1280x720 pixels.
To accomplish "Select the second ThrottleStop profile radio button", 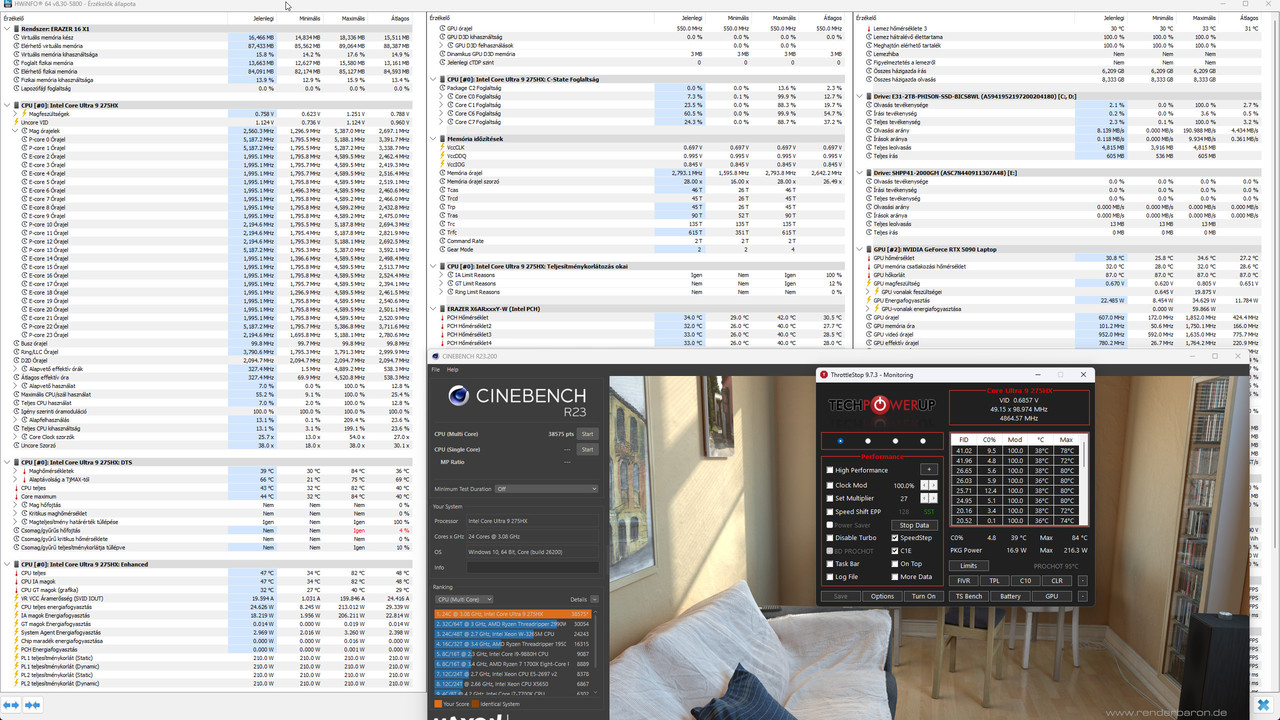I will pos(867,441).
